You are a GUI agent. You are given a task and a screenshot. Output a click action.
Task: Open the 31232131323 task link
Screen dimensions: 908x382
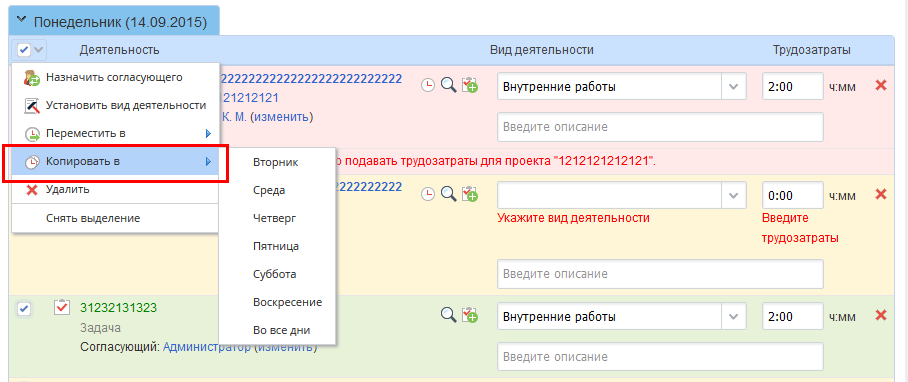coord(119,307)
